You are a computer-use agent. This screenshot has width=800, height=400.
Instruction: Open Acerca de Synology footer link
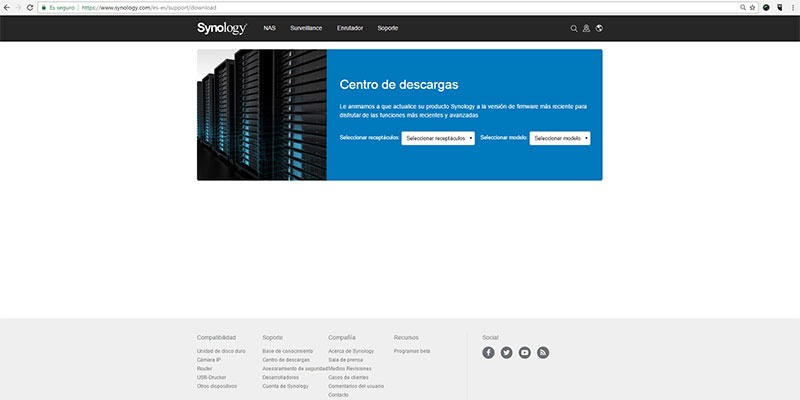(351, 352)
